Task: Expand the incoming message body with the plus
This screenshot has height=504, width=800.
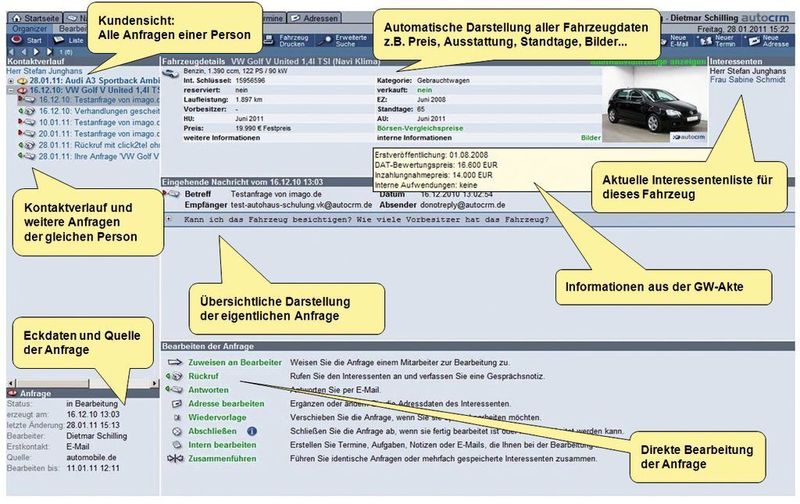Action: pos(169,219)
